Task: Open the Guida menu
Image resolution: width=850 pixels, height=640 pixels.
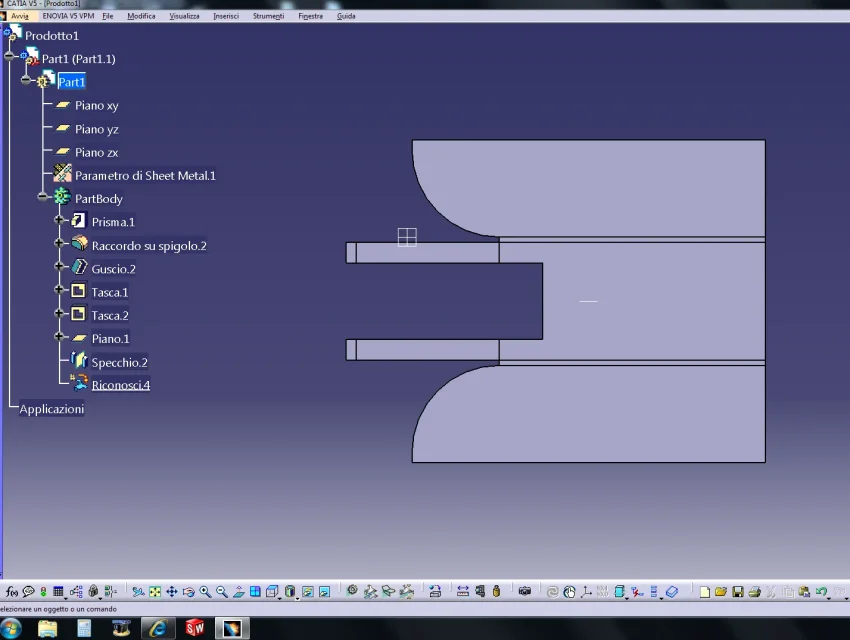Action: click(346, 16)
